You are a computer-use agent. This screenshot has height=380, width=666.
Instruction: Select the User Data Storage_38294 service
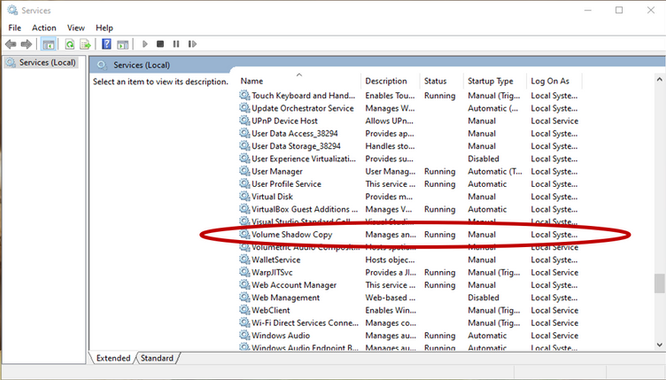tap(296, 146)
